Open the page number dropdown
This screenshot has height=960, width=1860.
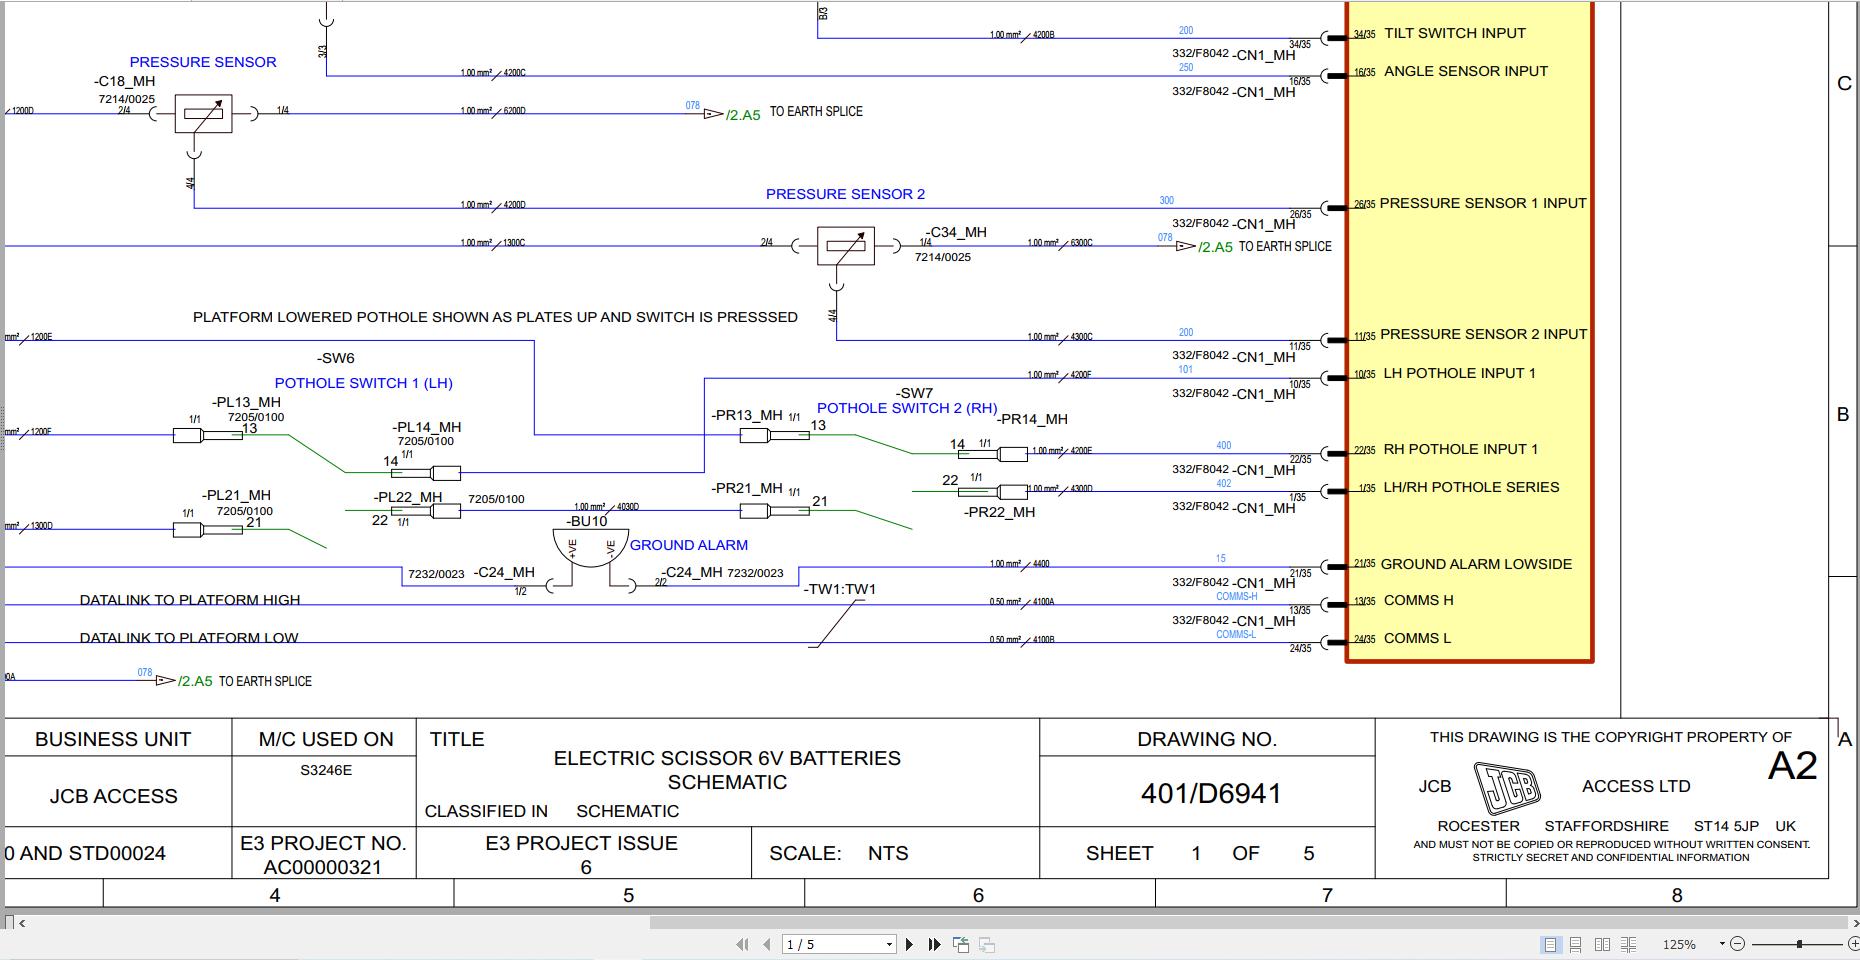(x=889, y=944)
